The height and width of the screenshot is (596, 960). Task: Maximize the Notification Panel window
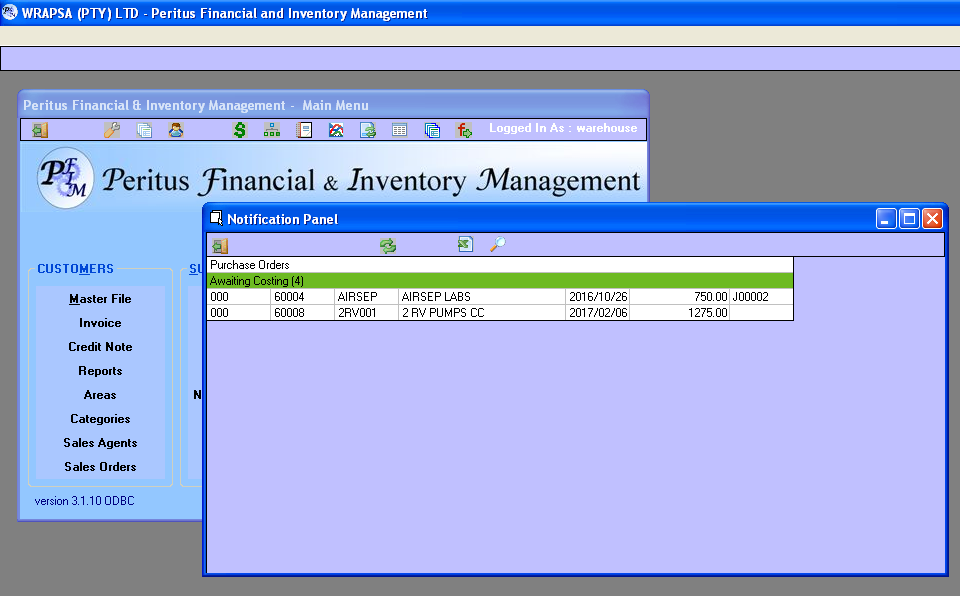point(909,219)
